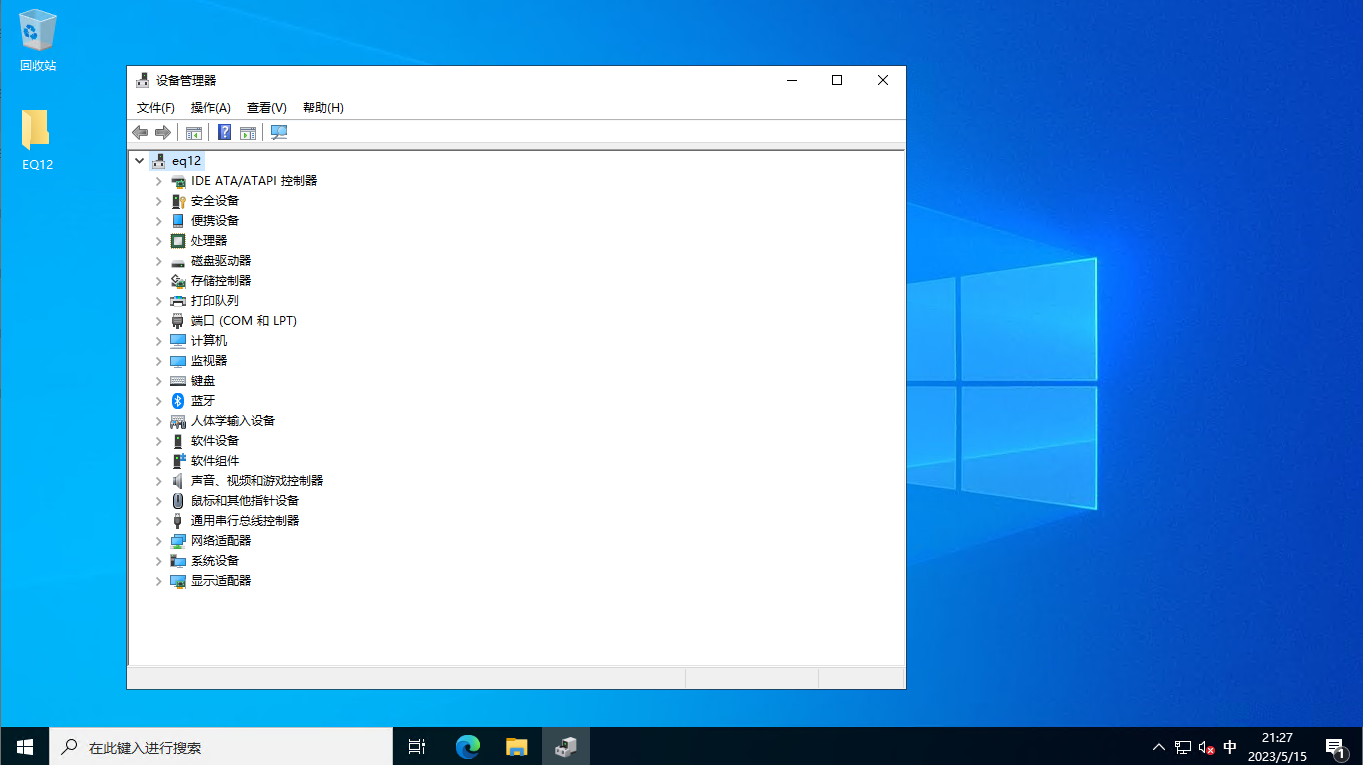Open File Explorer from the taskbar
Screen dimensions: 1363x765
[x=516, y=746]
